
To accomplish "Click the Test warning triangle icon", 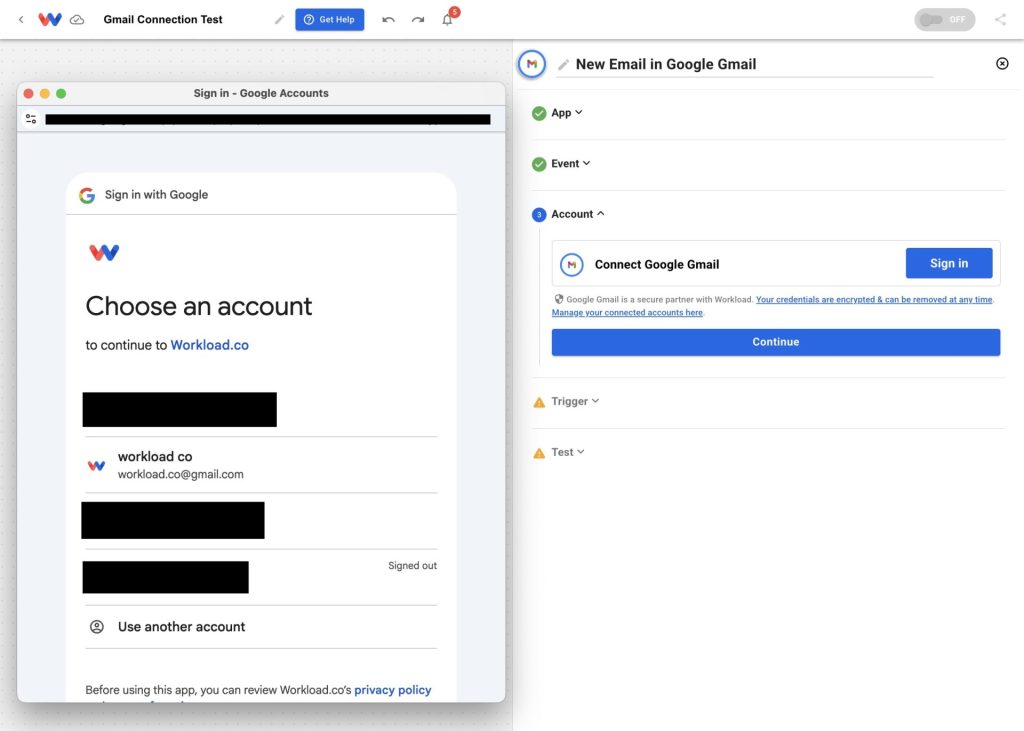I will (x=539, y=453).
